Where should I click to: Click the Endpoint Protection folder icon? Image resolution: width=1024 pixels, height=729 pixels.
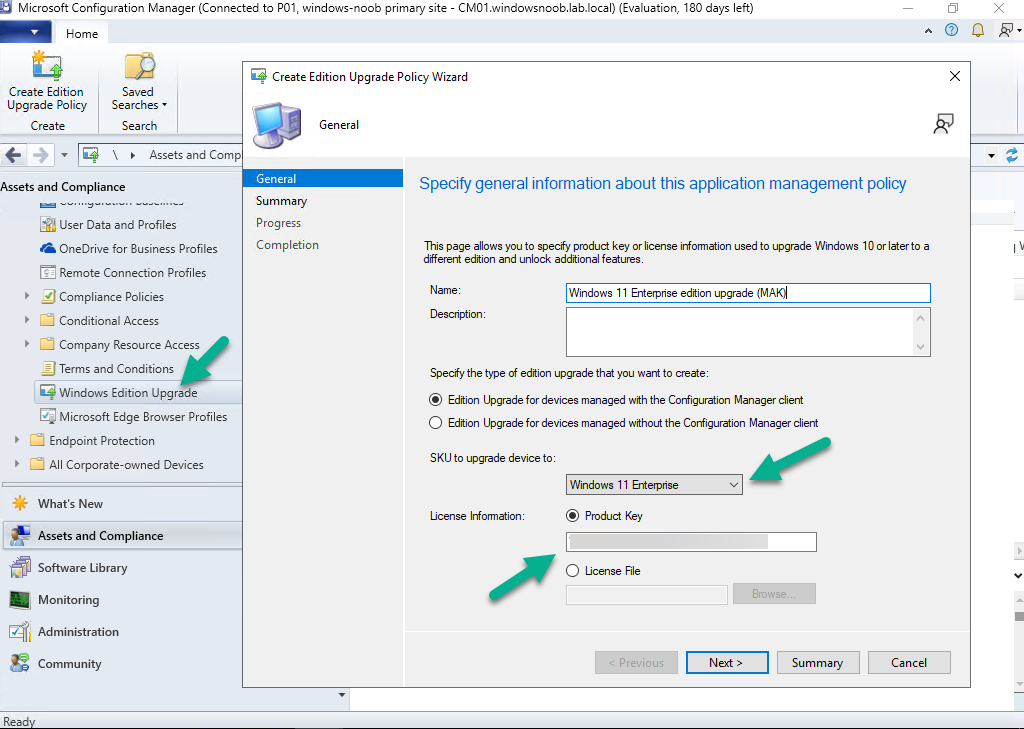(x=38, y=440)
